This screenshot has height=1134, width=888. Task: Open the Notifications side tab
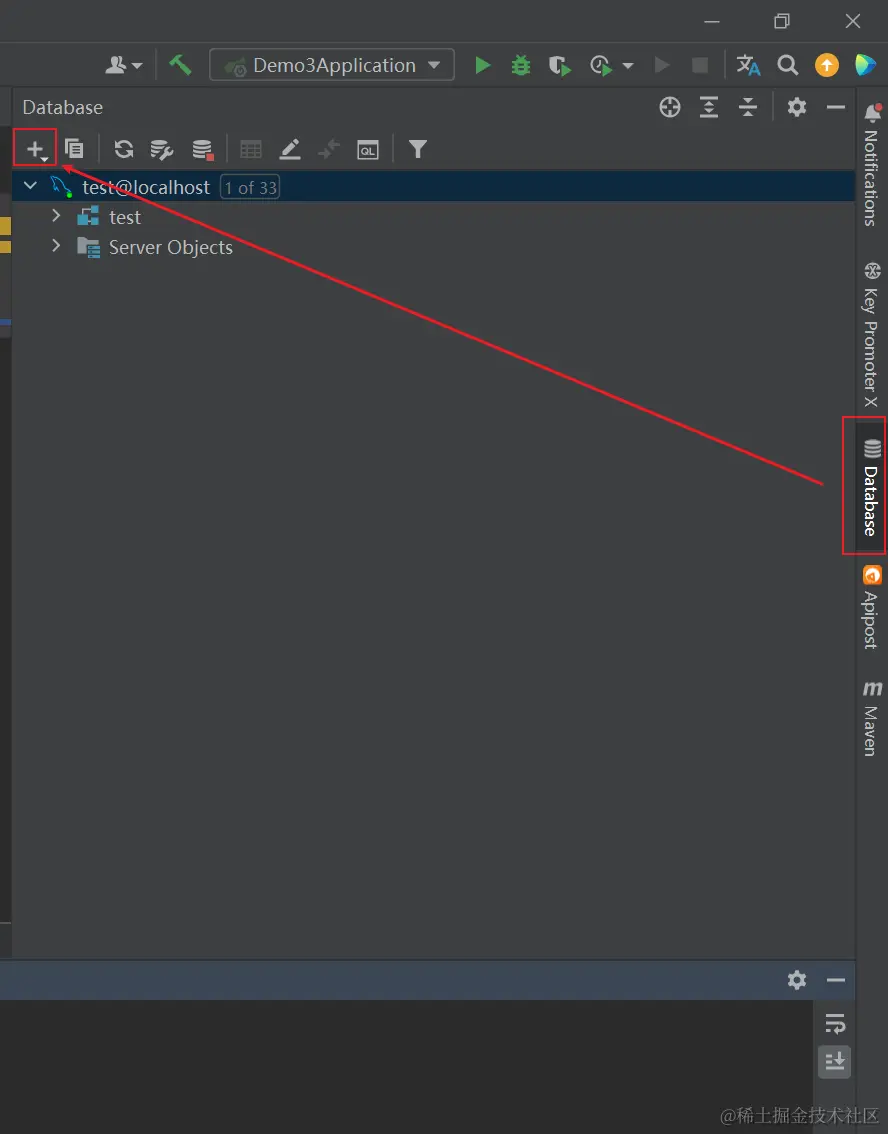[x=871, y=166]
